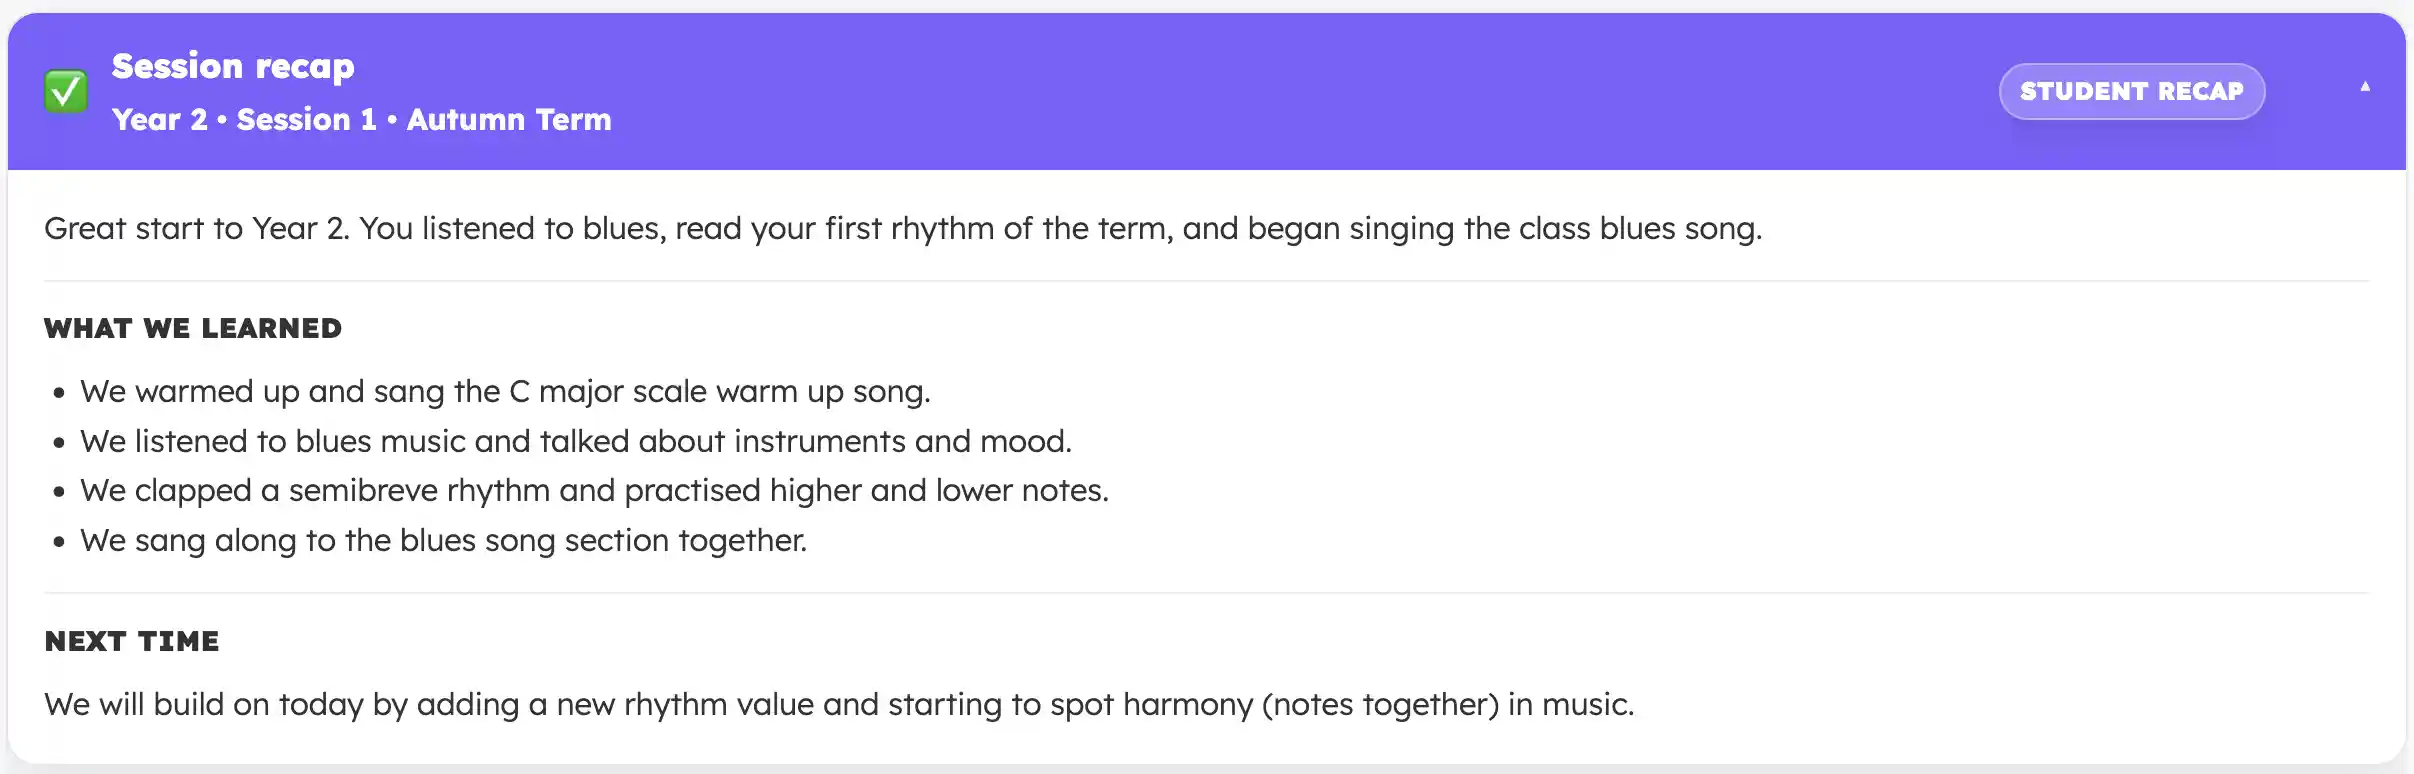Click the Session recap title
Image resolution: width=2414 pixels, height=774 pixels.
[233, 66]
